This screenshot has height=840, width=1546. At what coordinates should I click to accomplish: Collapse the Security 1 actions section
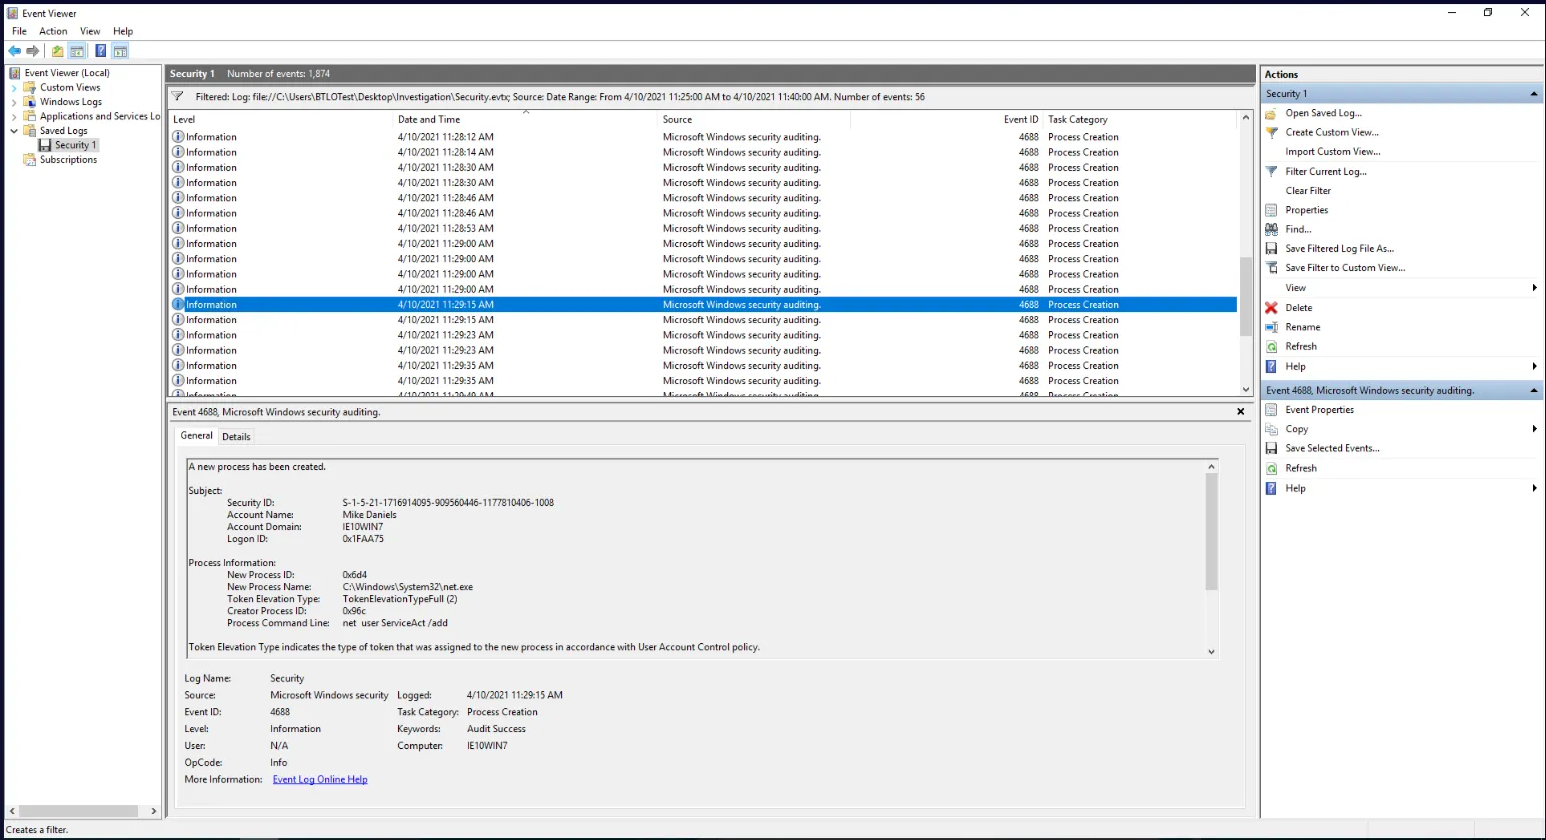[1534, 94]
